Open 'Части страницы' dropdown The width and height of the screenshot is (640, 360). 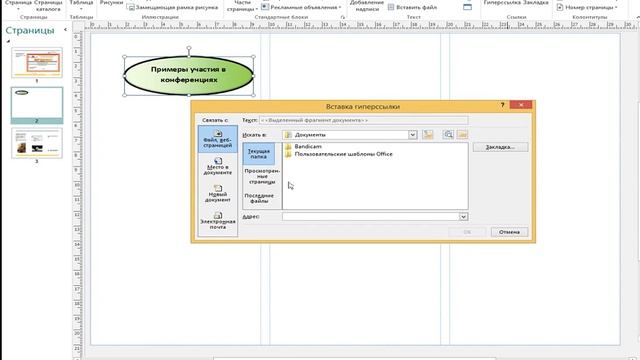coord(242,6)
